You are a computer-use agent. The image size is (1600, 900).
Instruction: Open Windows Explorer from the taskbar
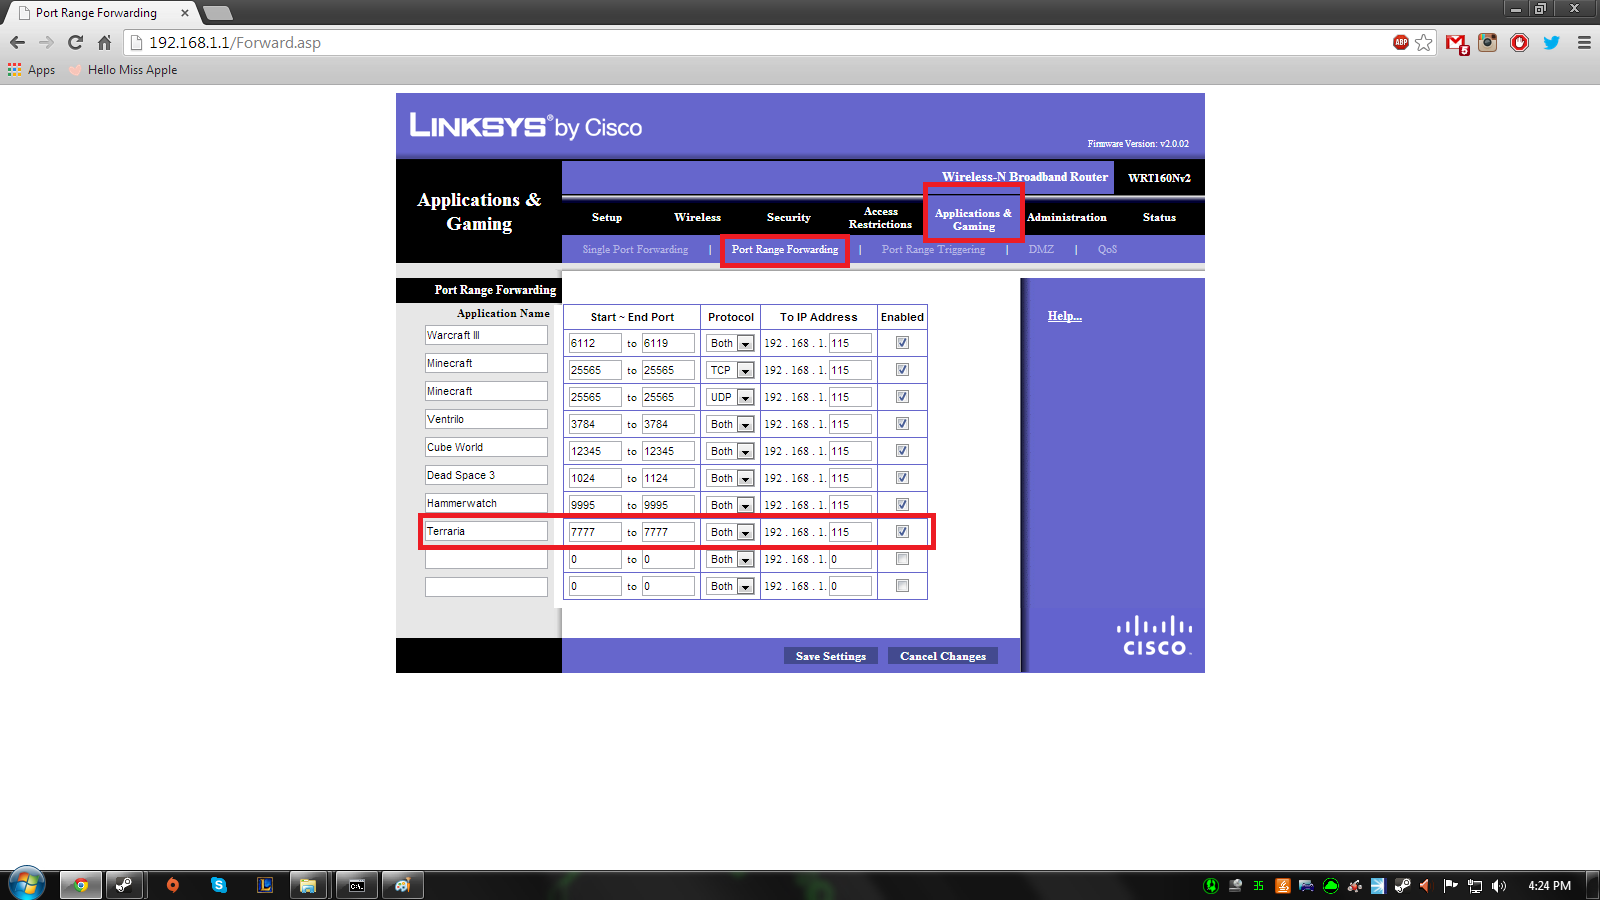click(309, 885)
